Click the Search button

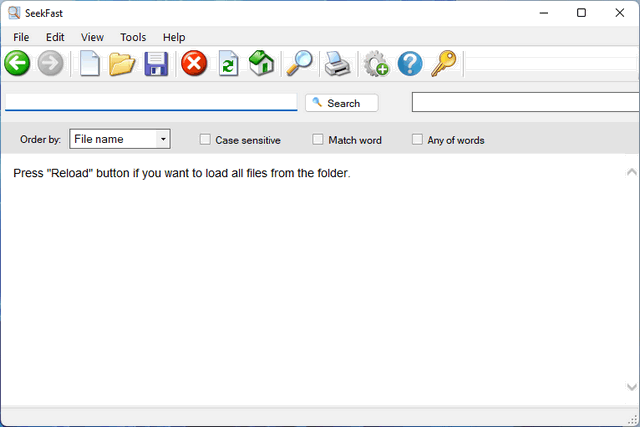coord(342,103)
